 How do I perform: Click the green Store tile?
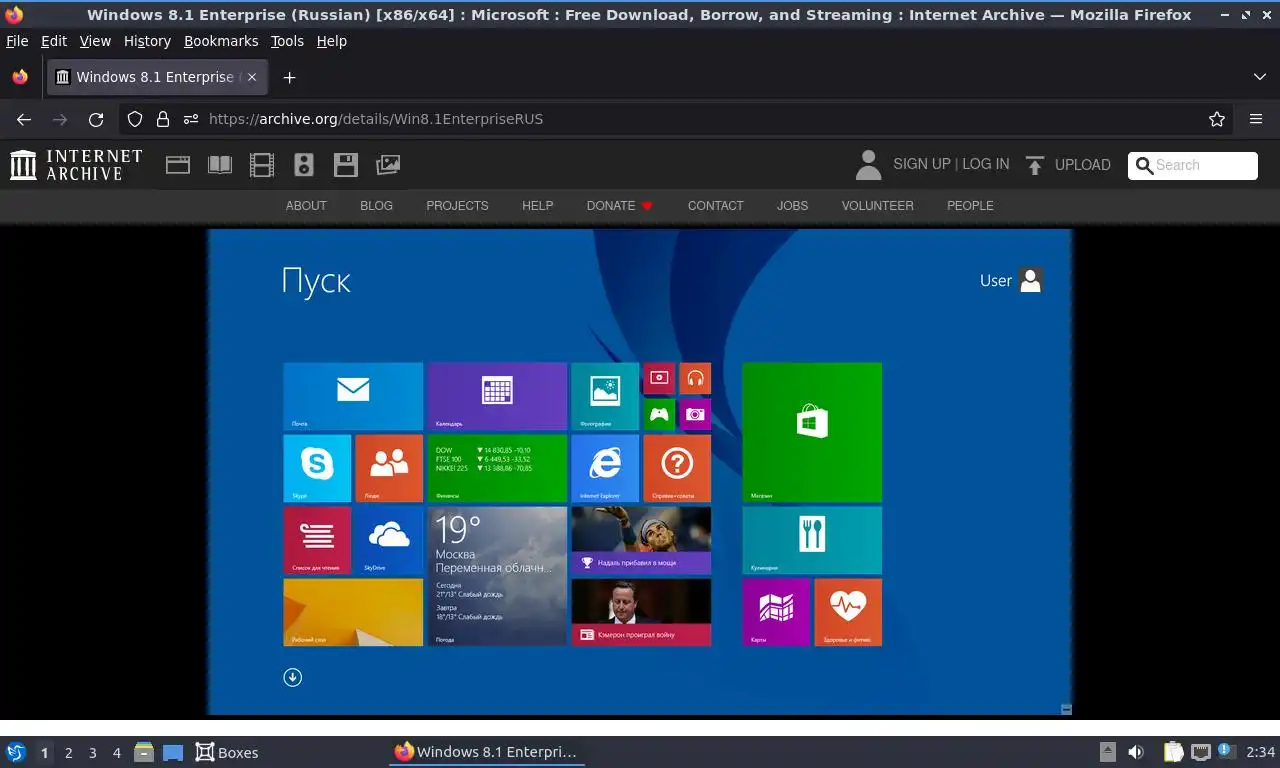[812, 432]
